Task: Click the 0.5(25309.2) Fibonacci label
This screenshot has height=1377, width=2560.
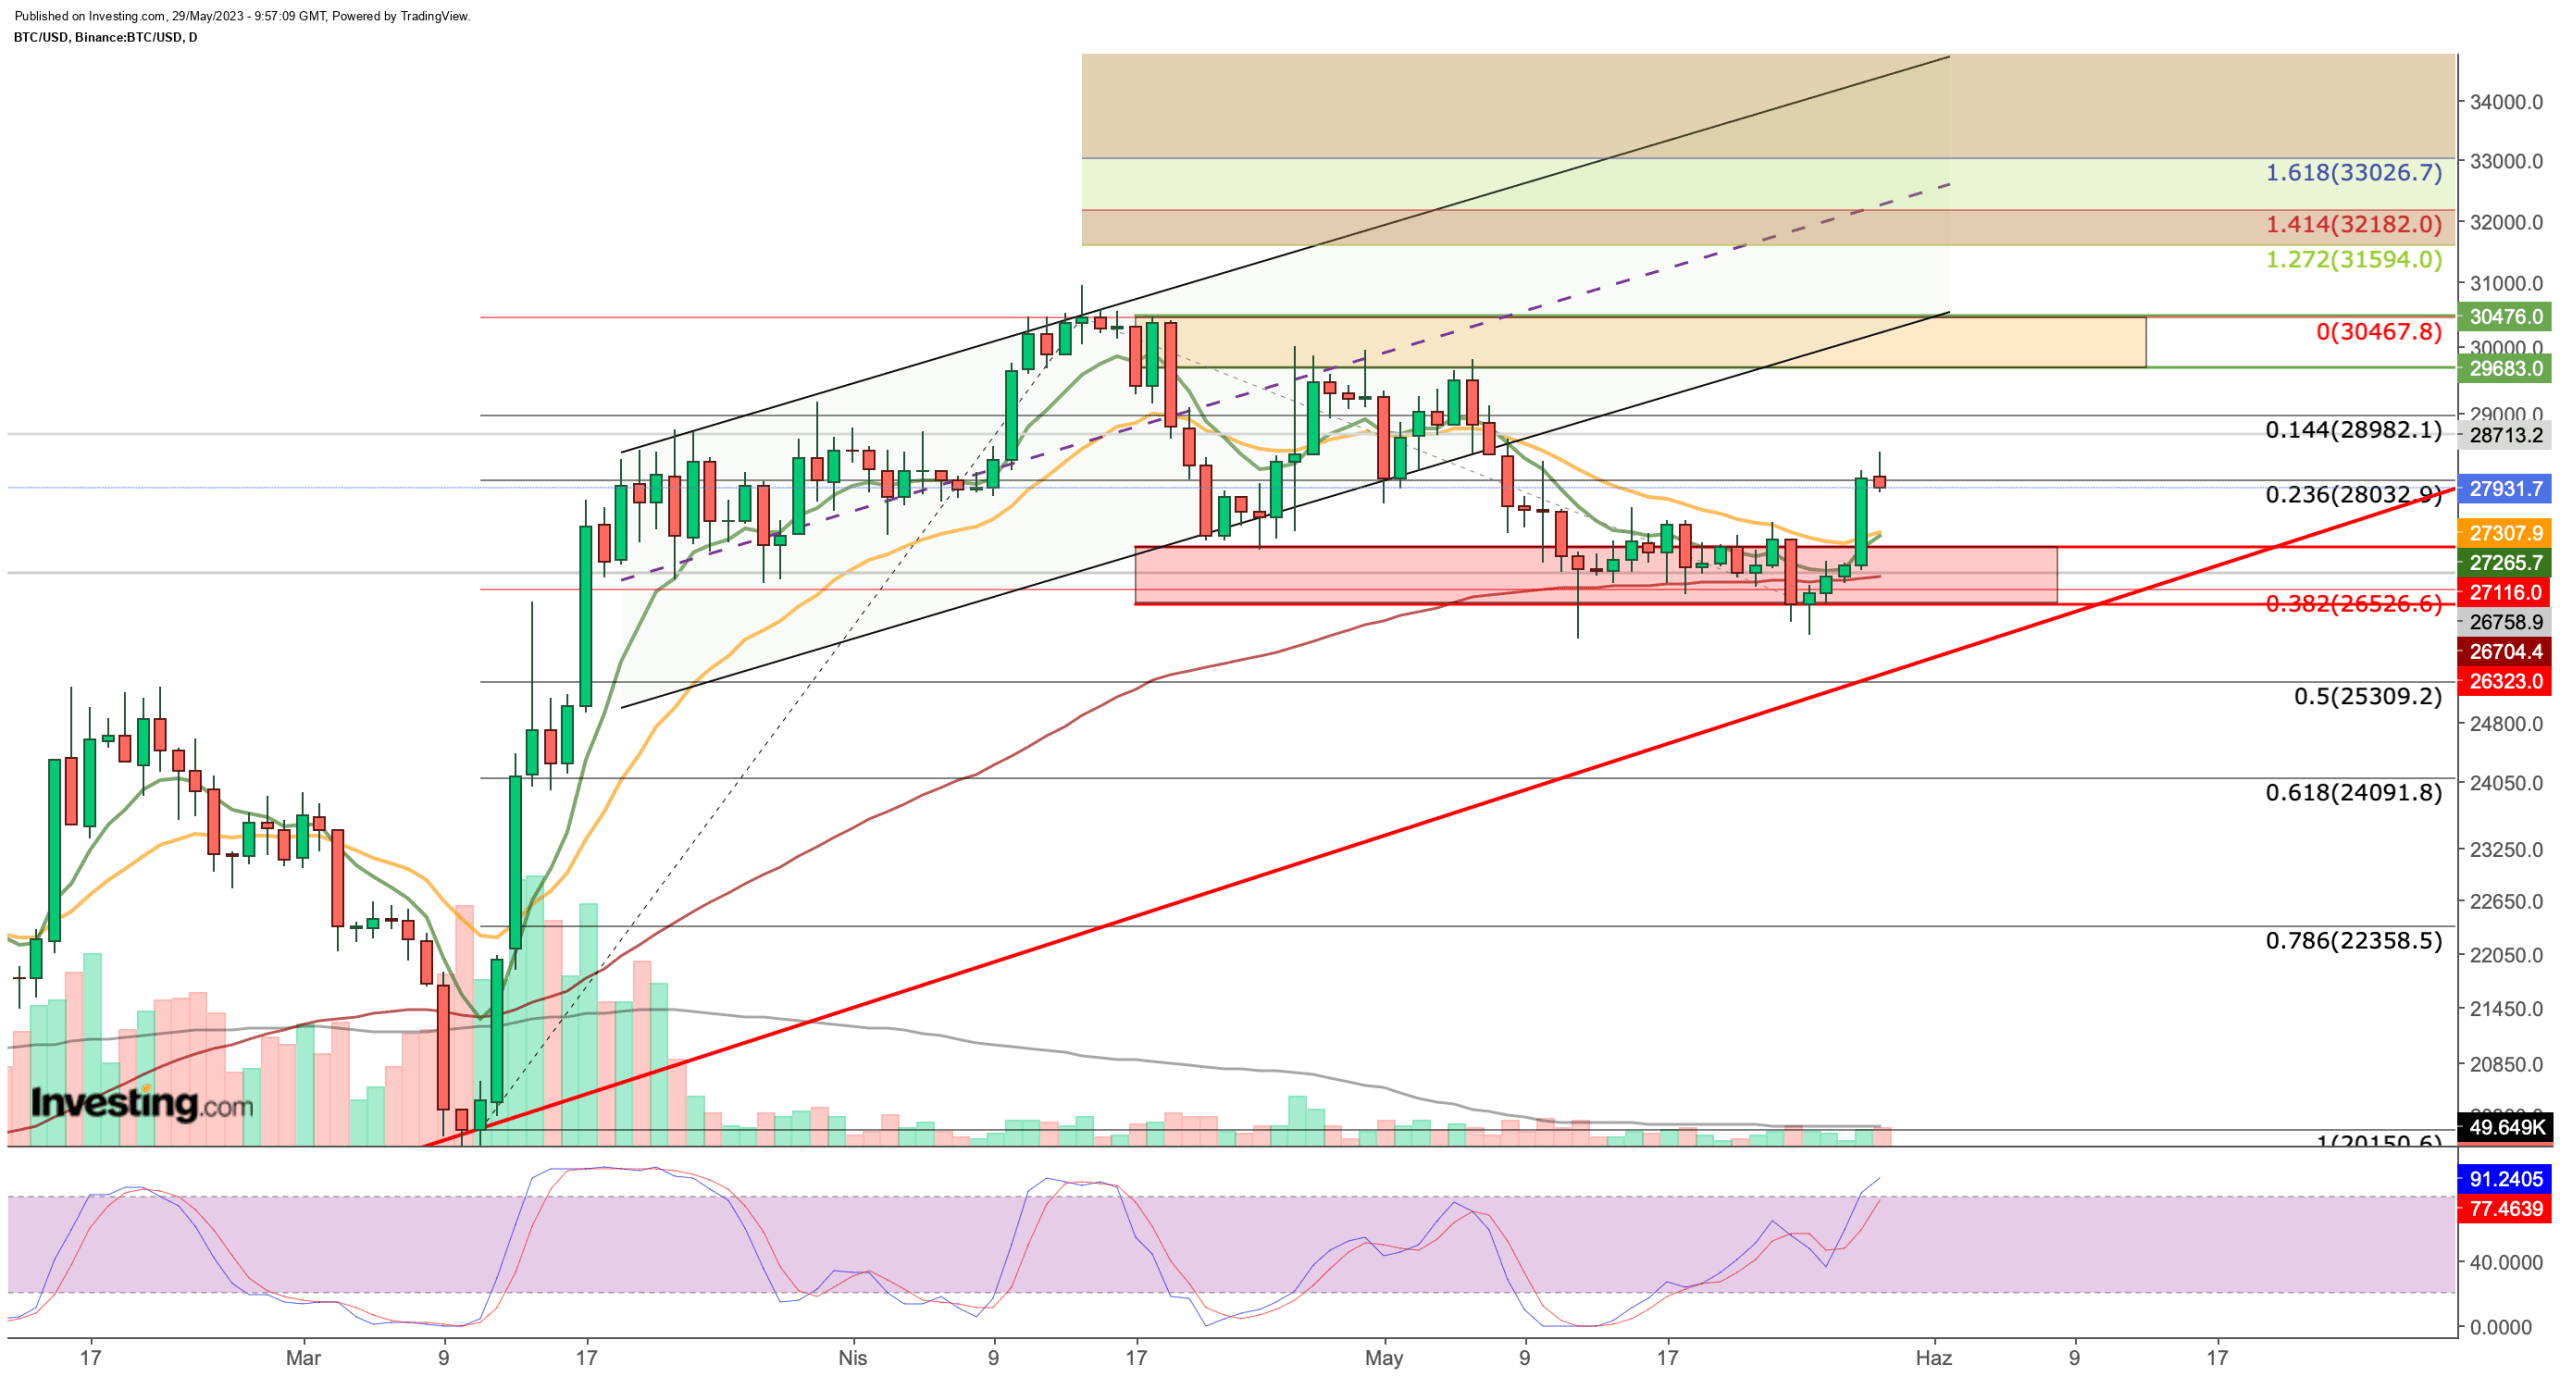Action: [2366, 696]
